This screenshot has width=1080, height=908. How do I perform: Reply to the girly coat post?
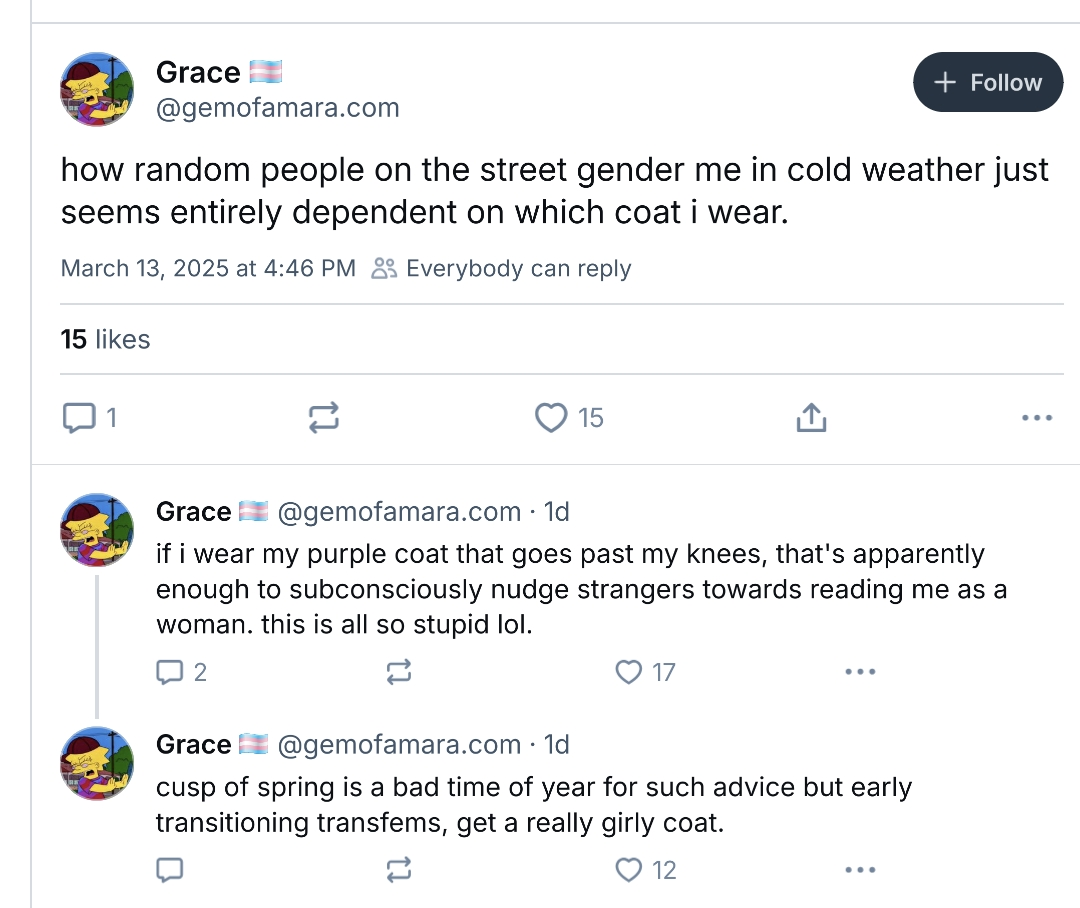[171, 870]
